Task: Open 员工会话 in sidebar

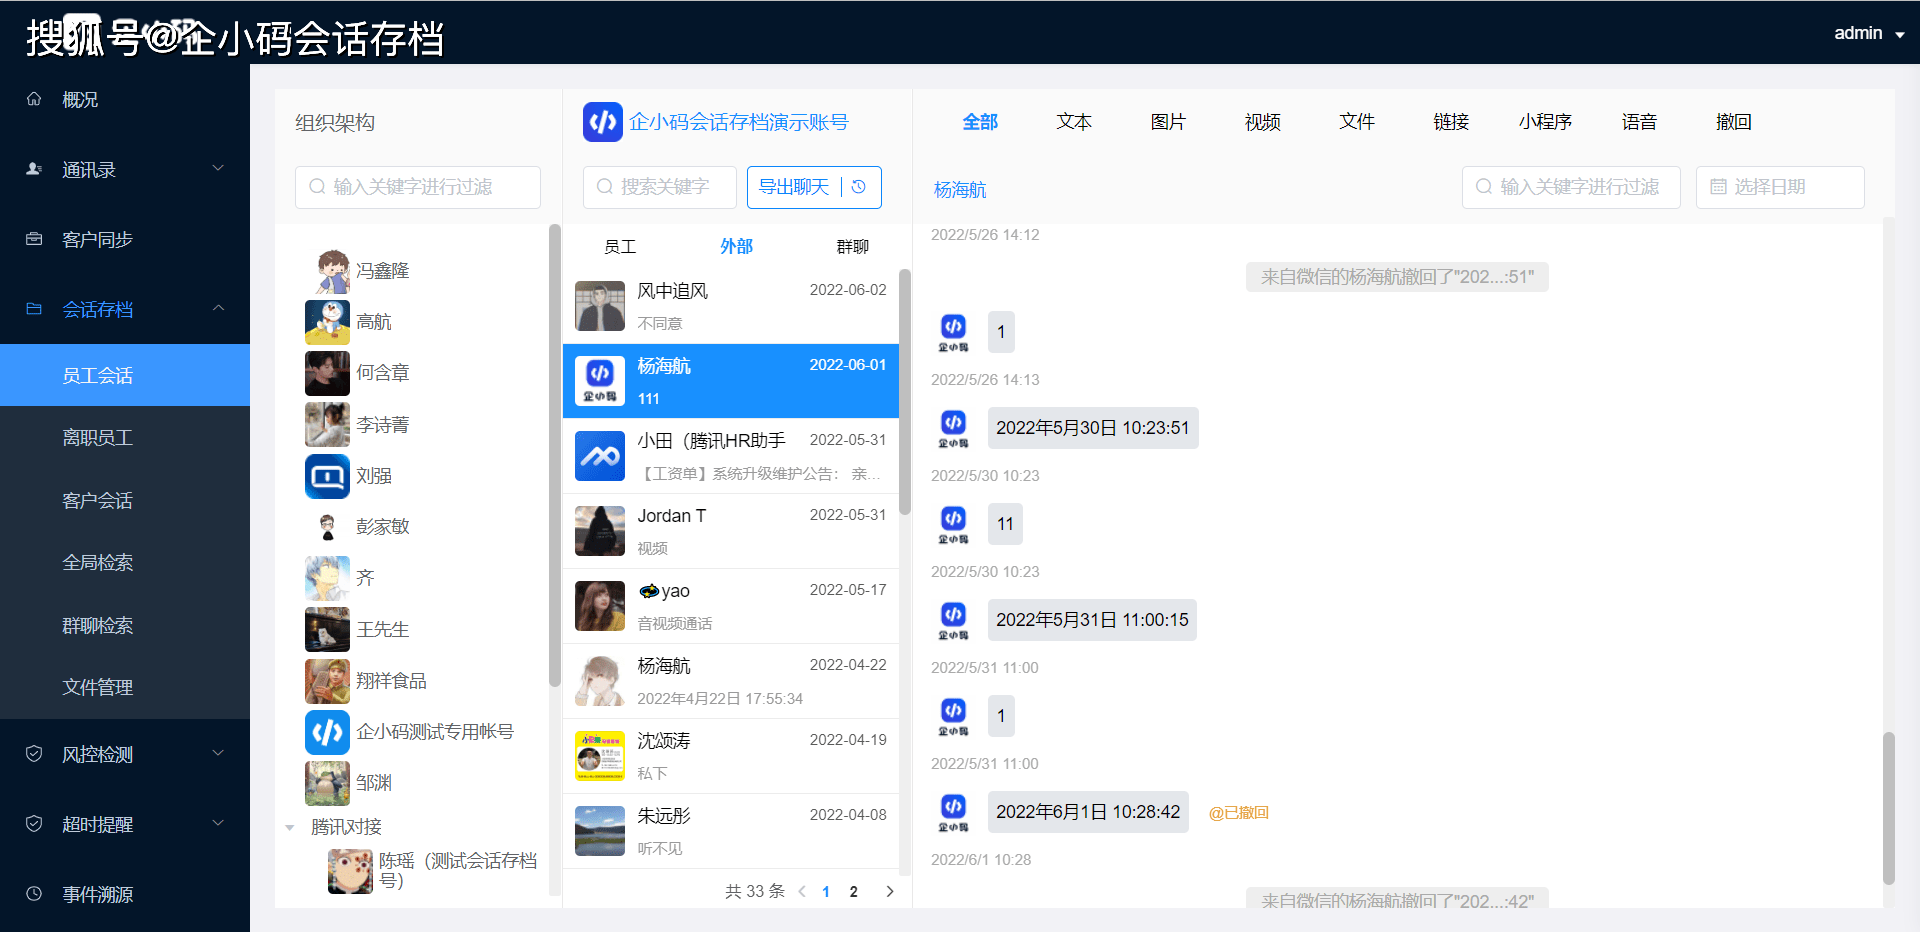Action: [x=125, y=375]
